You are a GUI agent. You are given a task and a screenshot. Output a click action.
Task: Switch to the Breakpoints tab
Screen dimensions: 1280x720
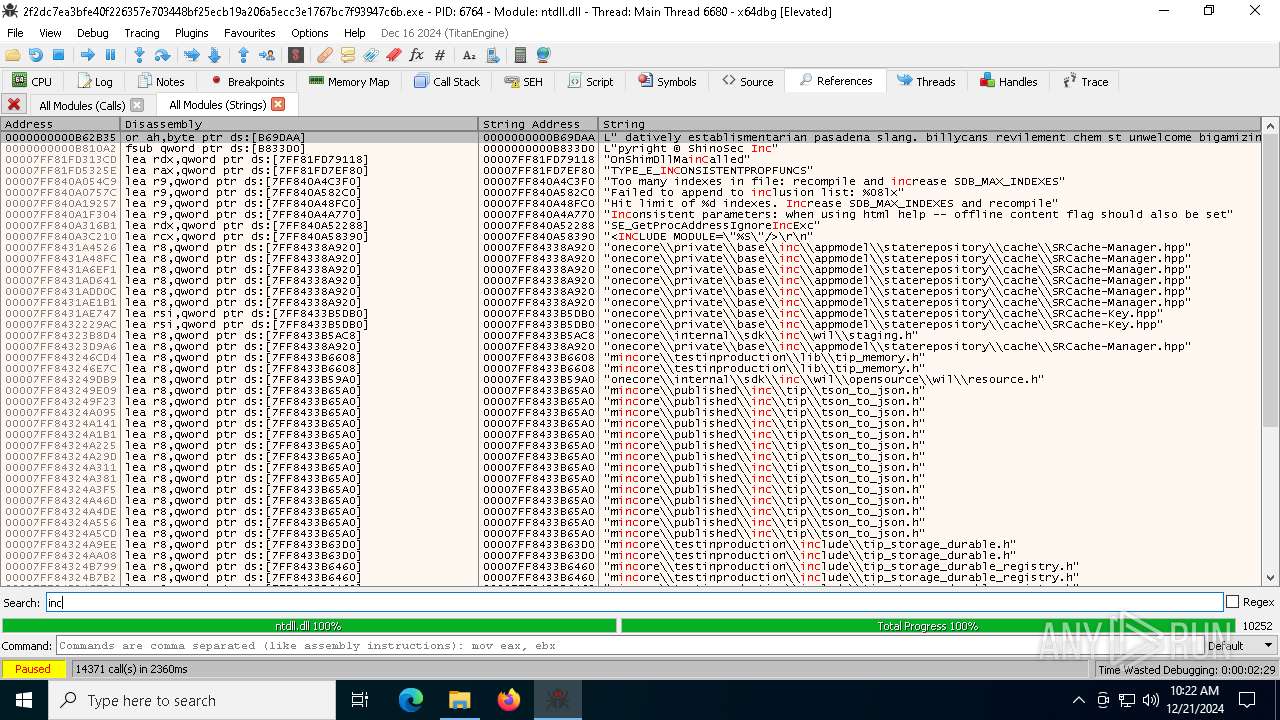[248, 81]
